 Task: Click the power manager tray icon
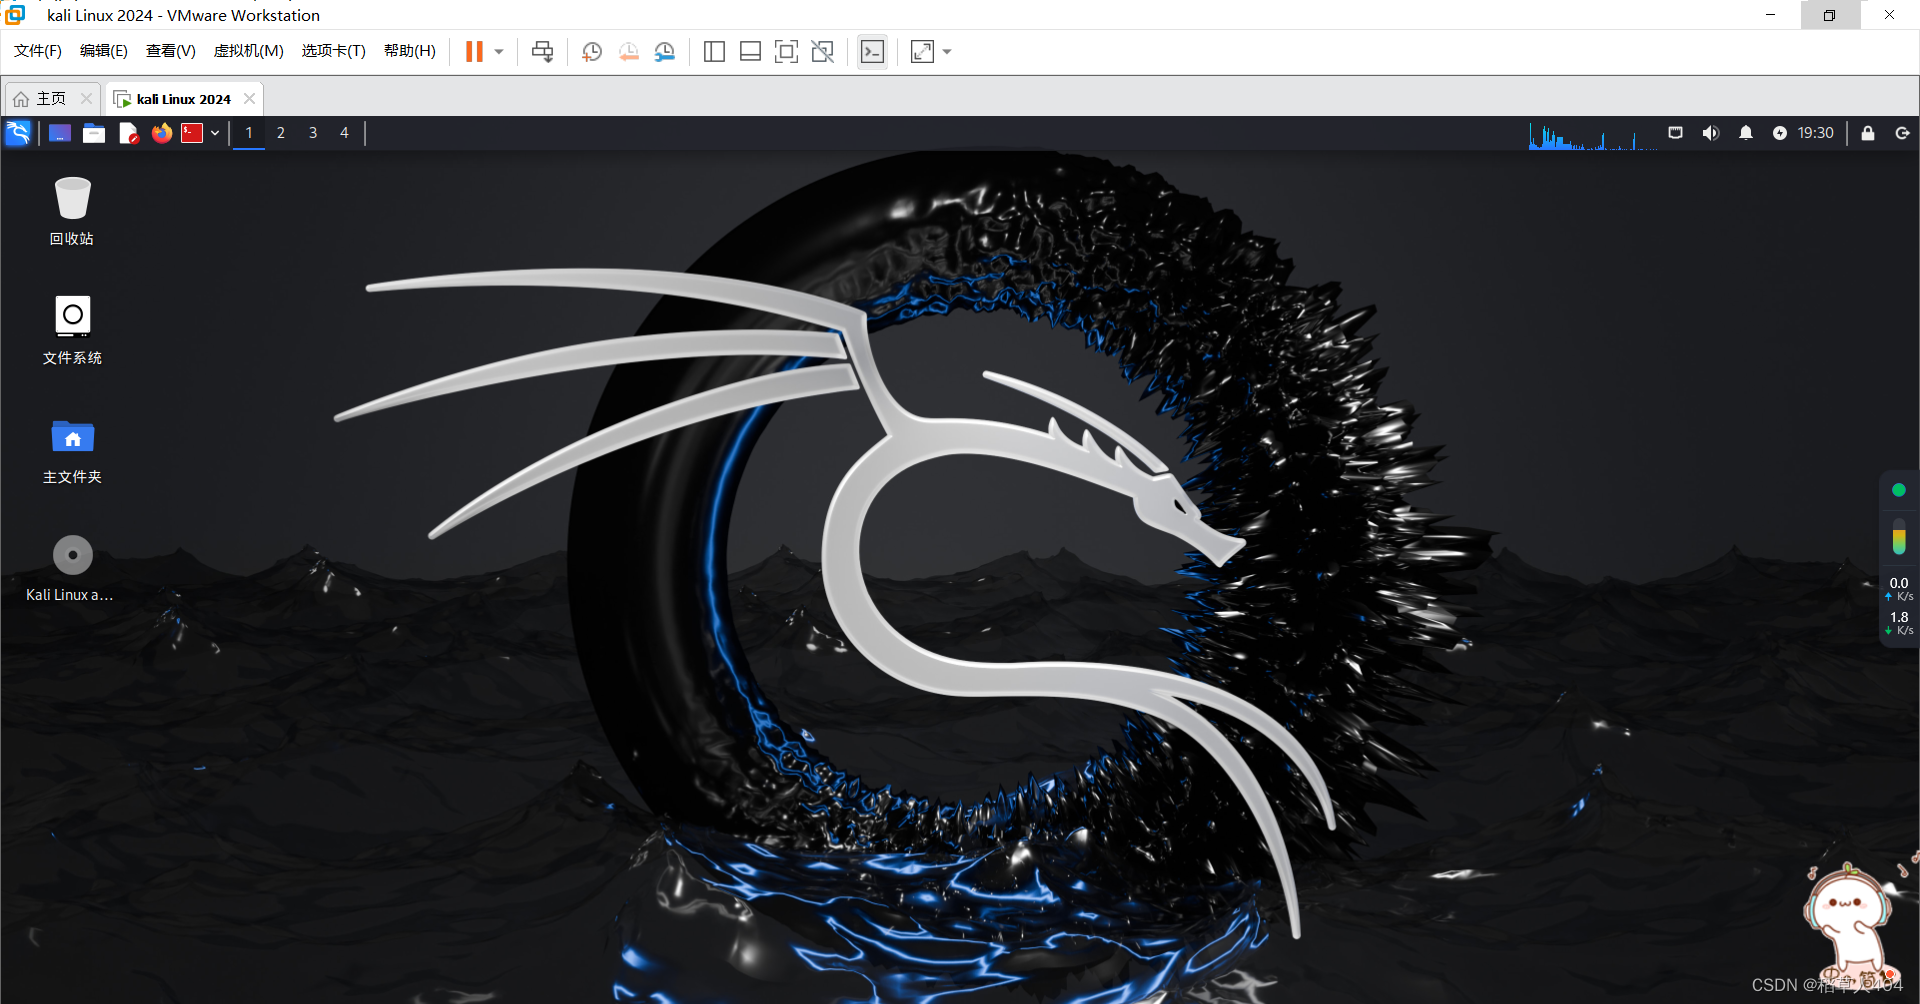pyautogui.click(x=1780, y=133)
